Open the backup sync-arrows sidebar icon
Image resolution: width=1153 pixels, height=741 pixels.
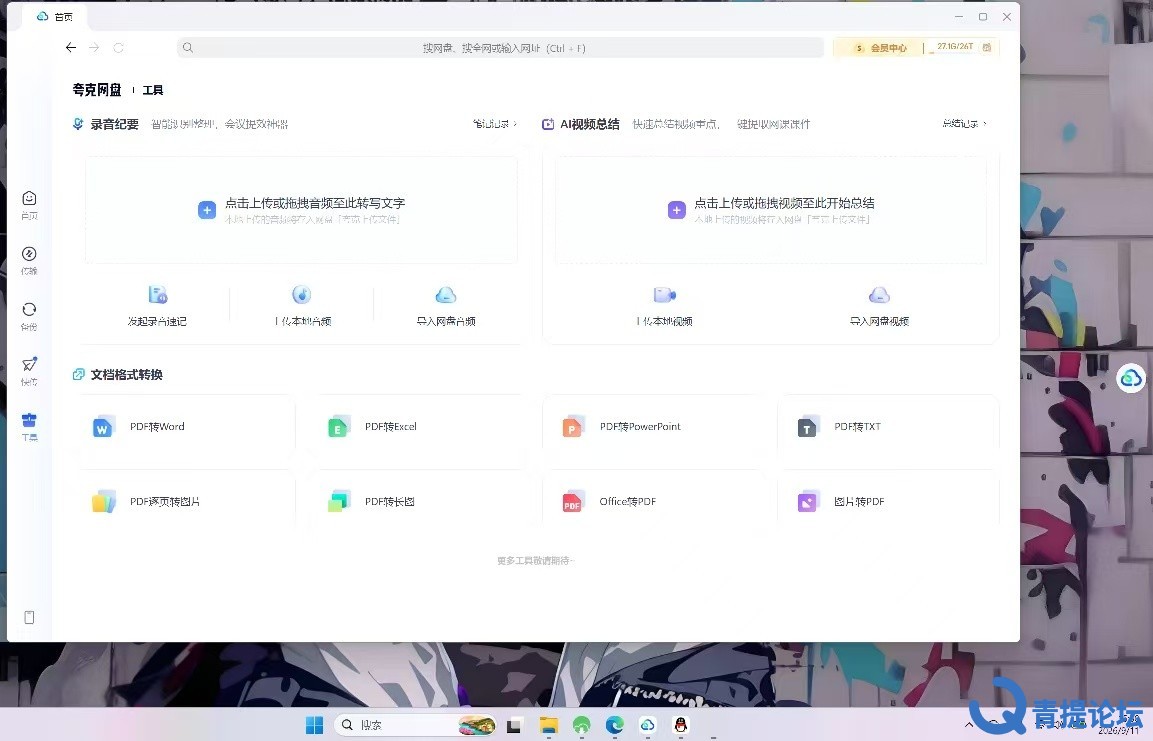pos(29,309)
